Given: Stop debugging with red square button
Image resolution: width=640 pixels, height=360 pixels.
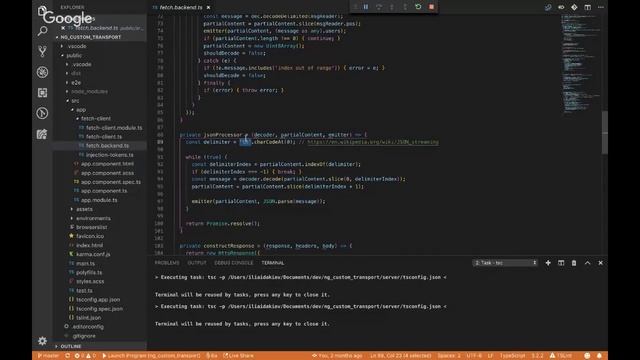Looking at the screenshot, I should tap(431, 7).
